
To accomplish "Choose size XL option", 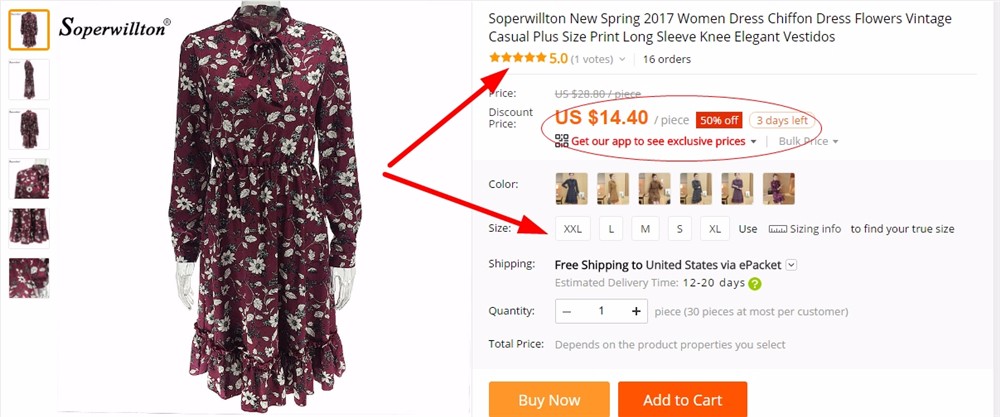I will click(x=715, y=229).
